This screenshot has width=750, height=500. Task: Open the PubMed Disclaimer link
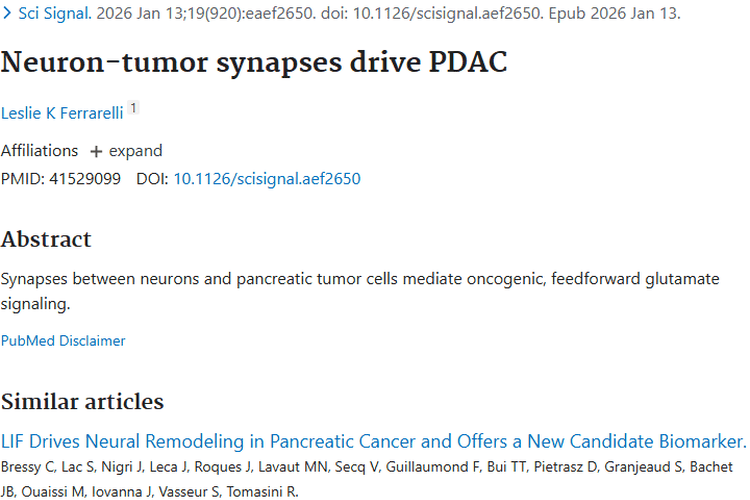coord(63,340)
